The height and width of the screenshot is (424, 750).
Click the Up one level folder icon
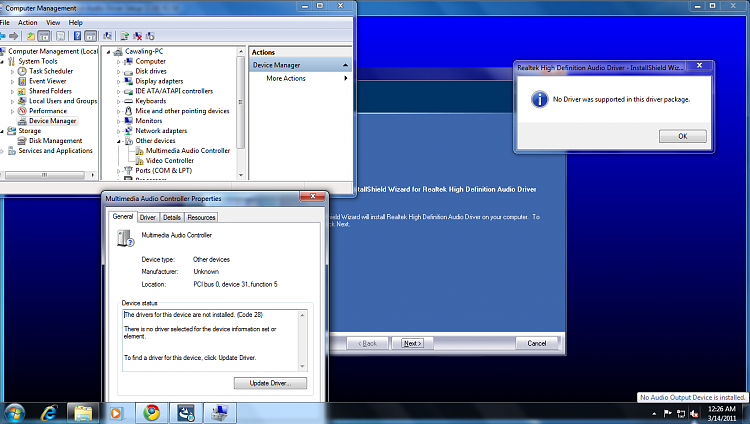coord(31,36)
